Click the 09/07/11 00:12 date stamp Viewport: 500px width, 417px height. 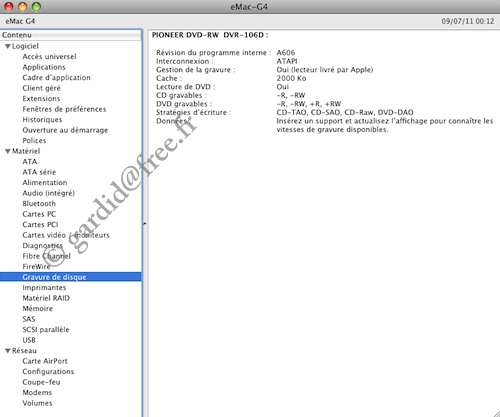click(468, 21)
